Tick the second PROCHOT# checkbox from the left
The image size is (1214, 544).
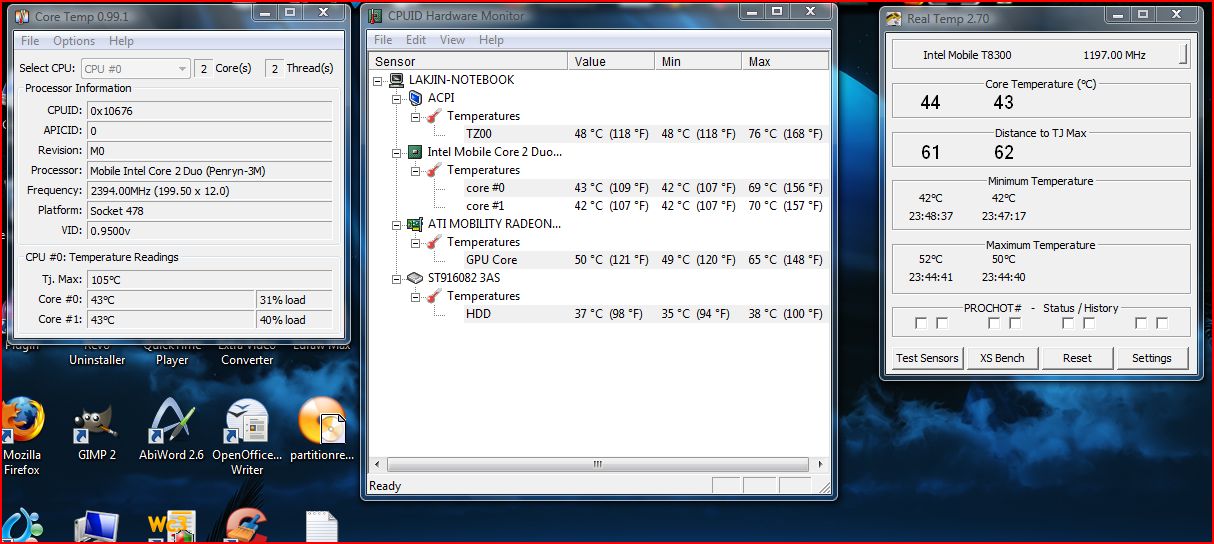tap(942, 323)
